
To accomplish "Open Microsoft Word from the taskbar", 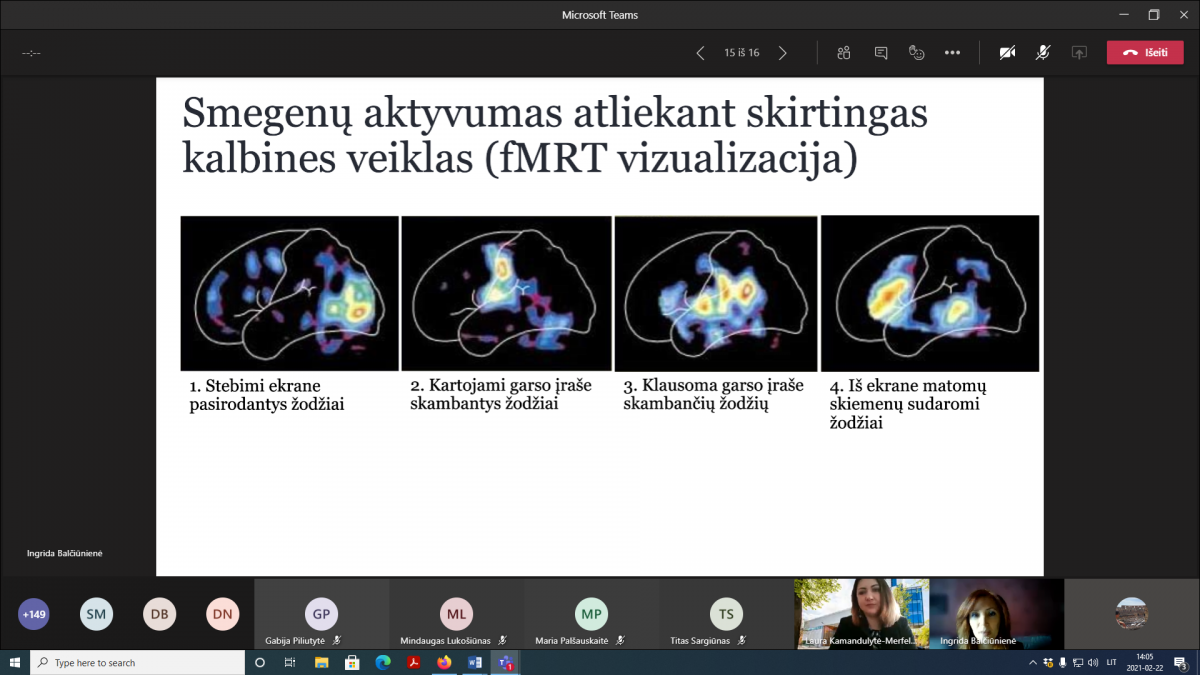I will [475, 662].
